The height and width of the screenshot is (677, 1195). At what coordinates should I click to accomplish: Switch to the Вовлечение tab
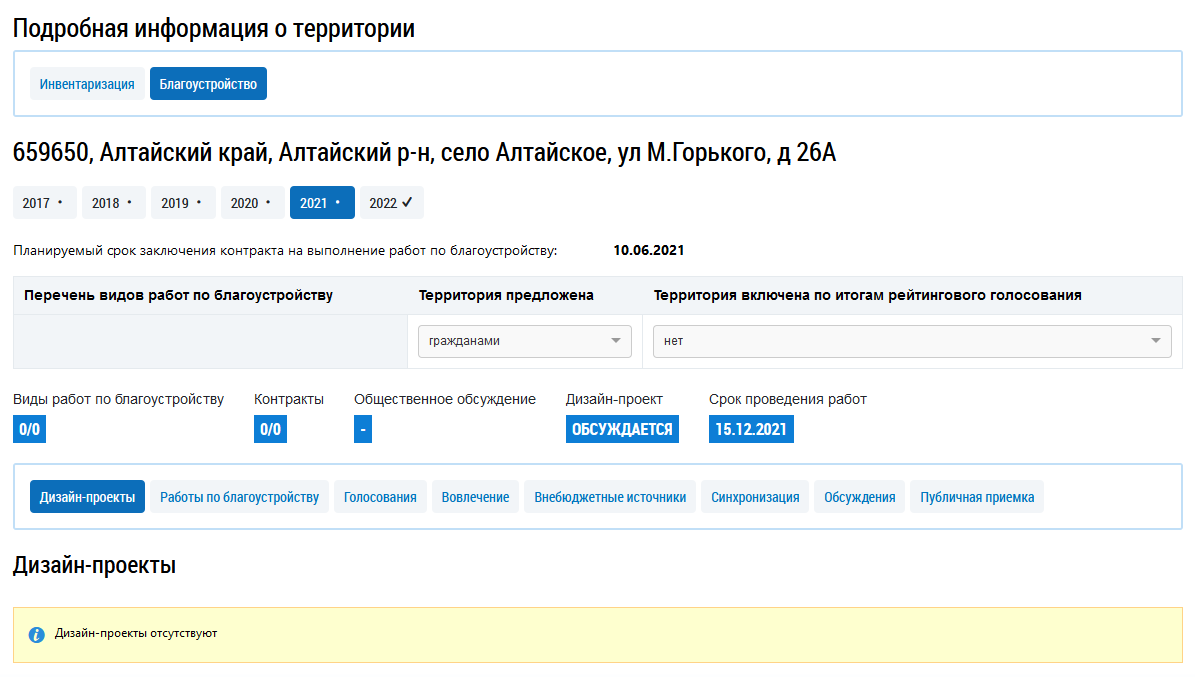coord(475,497)
